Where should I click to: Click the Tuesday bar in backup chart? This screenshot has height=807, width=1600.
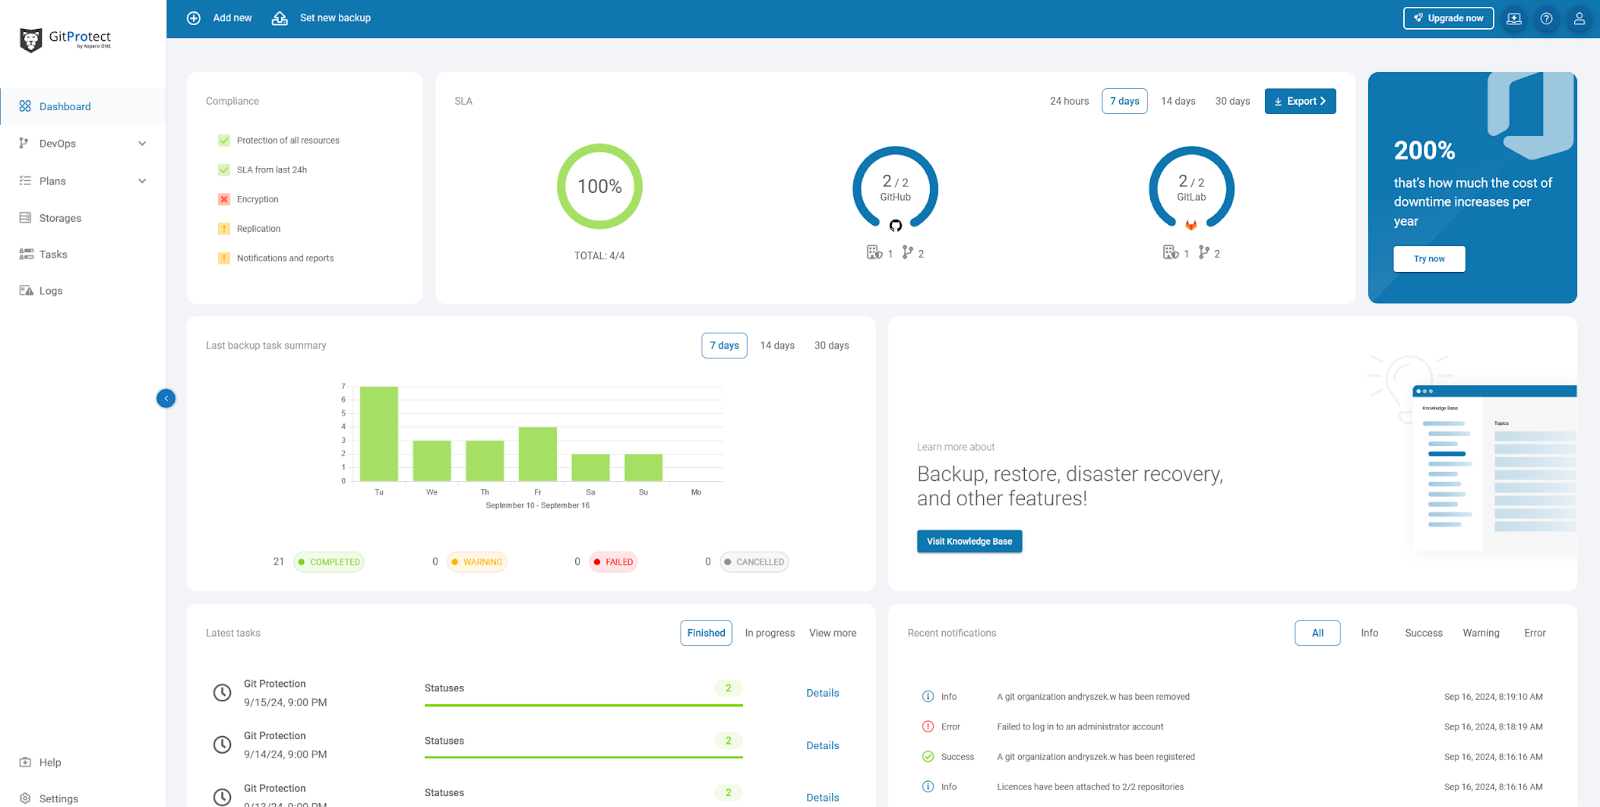[x=379, y=434]
